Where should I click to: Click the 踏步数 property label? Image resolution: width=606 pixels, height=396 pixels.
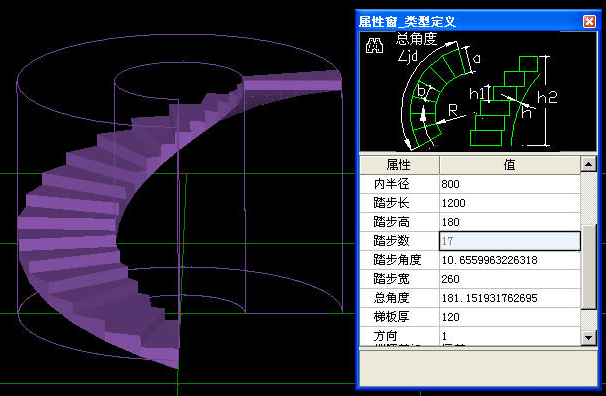(x=391, y=241)
